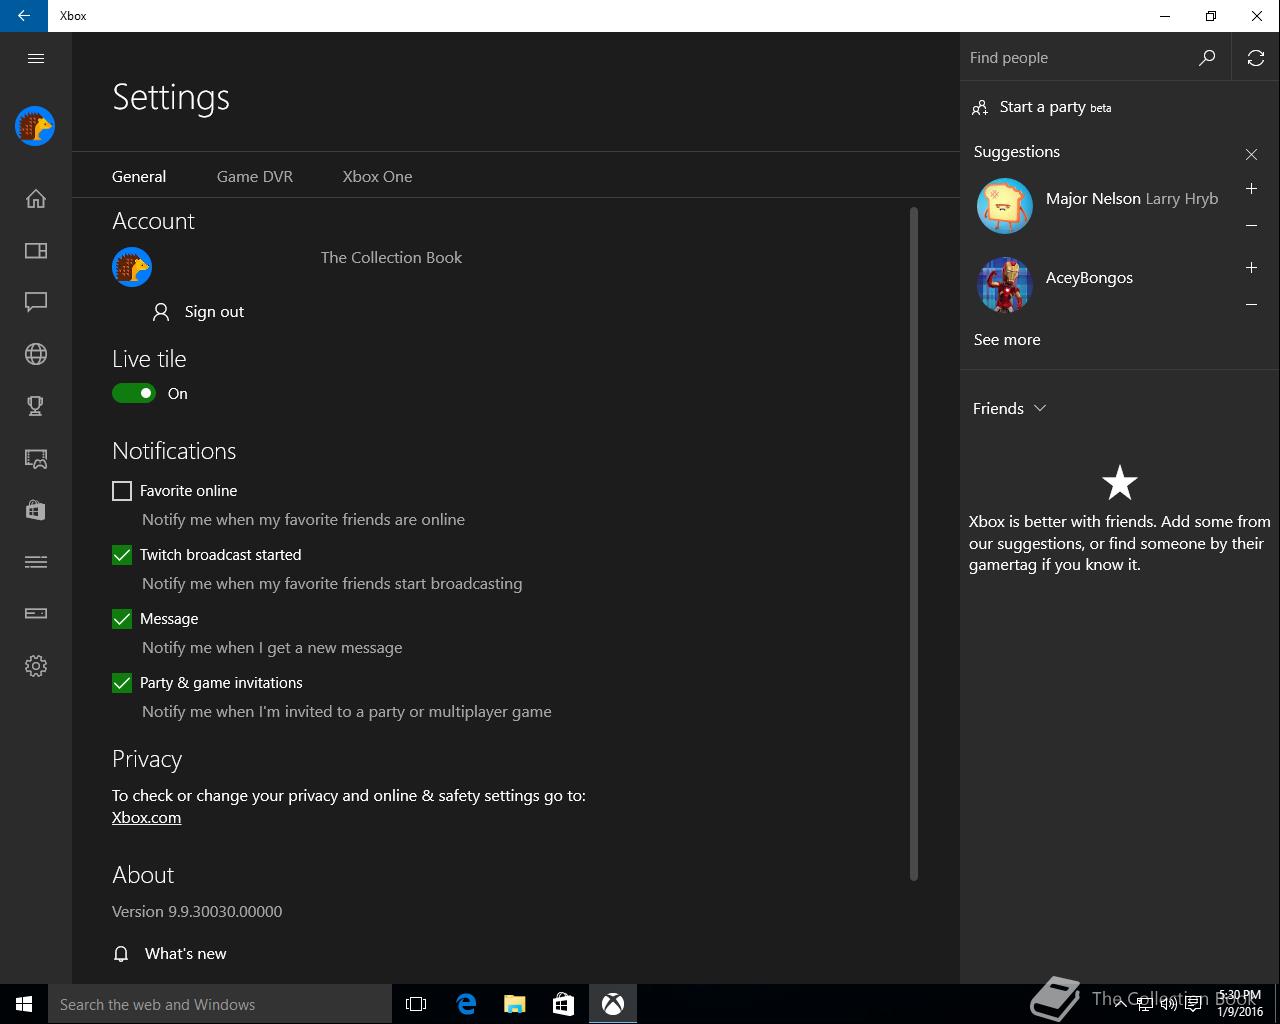
Task: Uncheck Twitch broadcast started notification
Action: [122, 555]
